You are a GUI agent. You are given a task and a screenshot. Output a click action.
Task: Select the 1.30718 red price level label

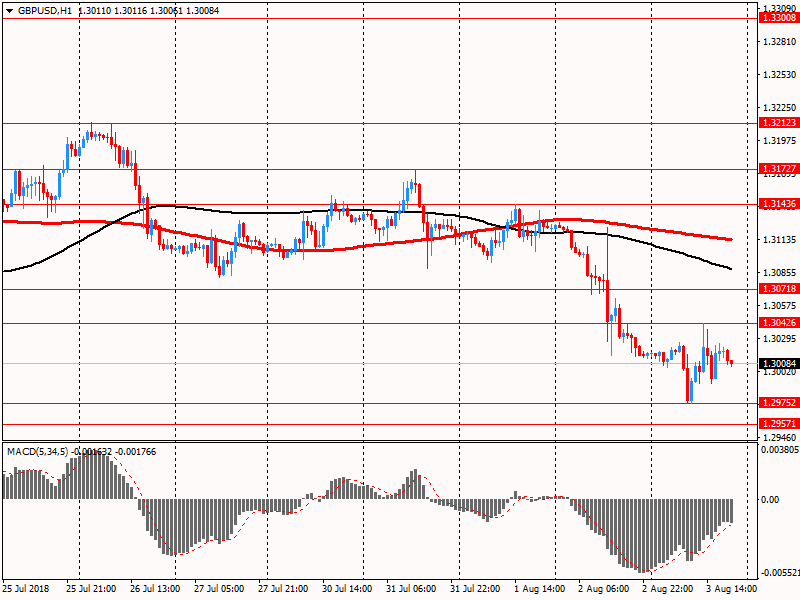click(x=778, y=289)
